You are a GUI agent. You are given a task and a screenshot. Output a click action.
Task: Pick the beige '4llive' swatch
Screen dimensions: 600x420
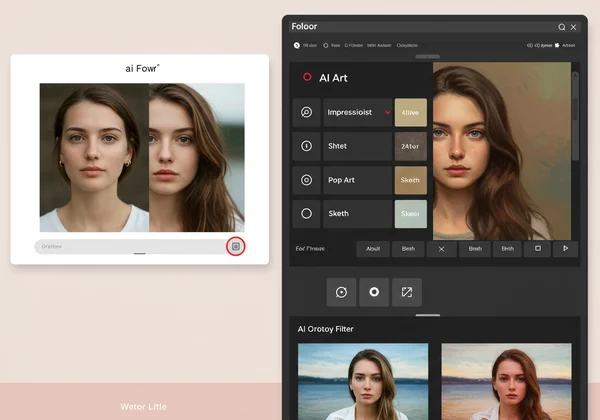point(411,112)
